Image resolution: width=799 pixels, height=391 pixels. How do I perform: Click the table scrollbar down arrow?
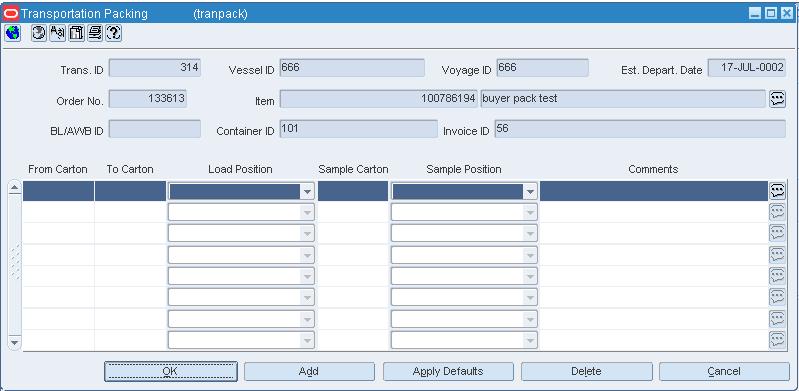pos(15,342)
